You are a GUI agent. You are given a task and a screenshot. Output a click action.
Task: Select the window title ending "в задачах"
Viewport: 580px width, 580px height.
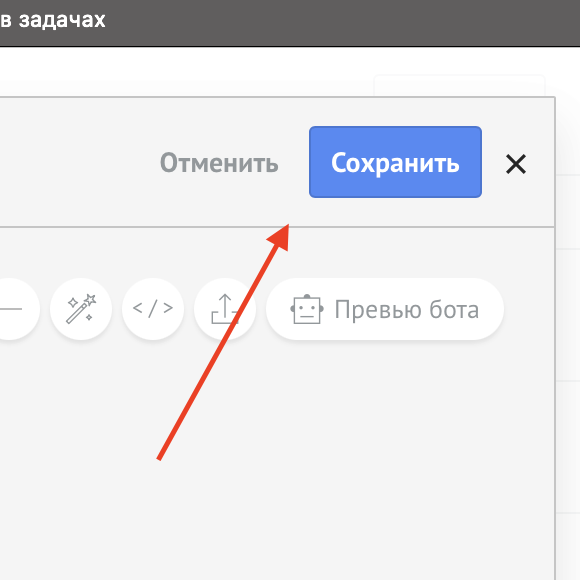(x=53, y=20)
